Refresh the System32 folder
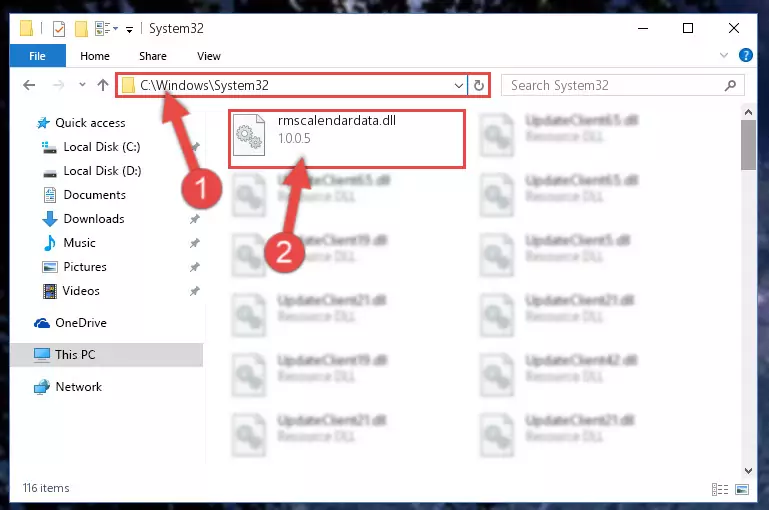 [479, 86]
